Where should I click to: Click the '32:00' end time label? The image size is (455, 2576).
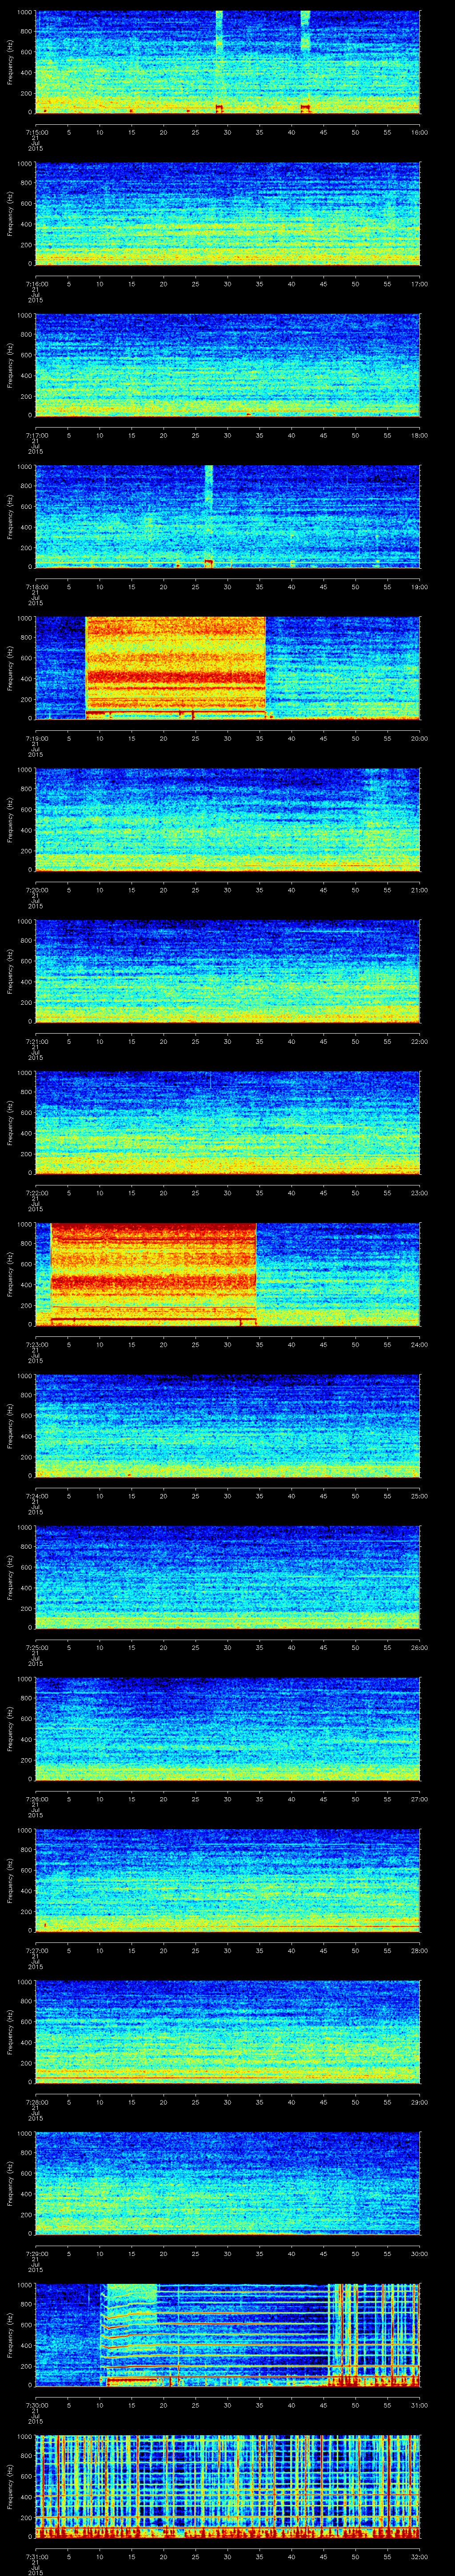(419, 2556)
